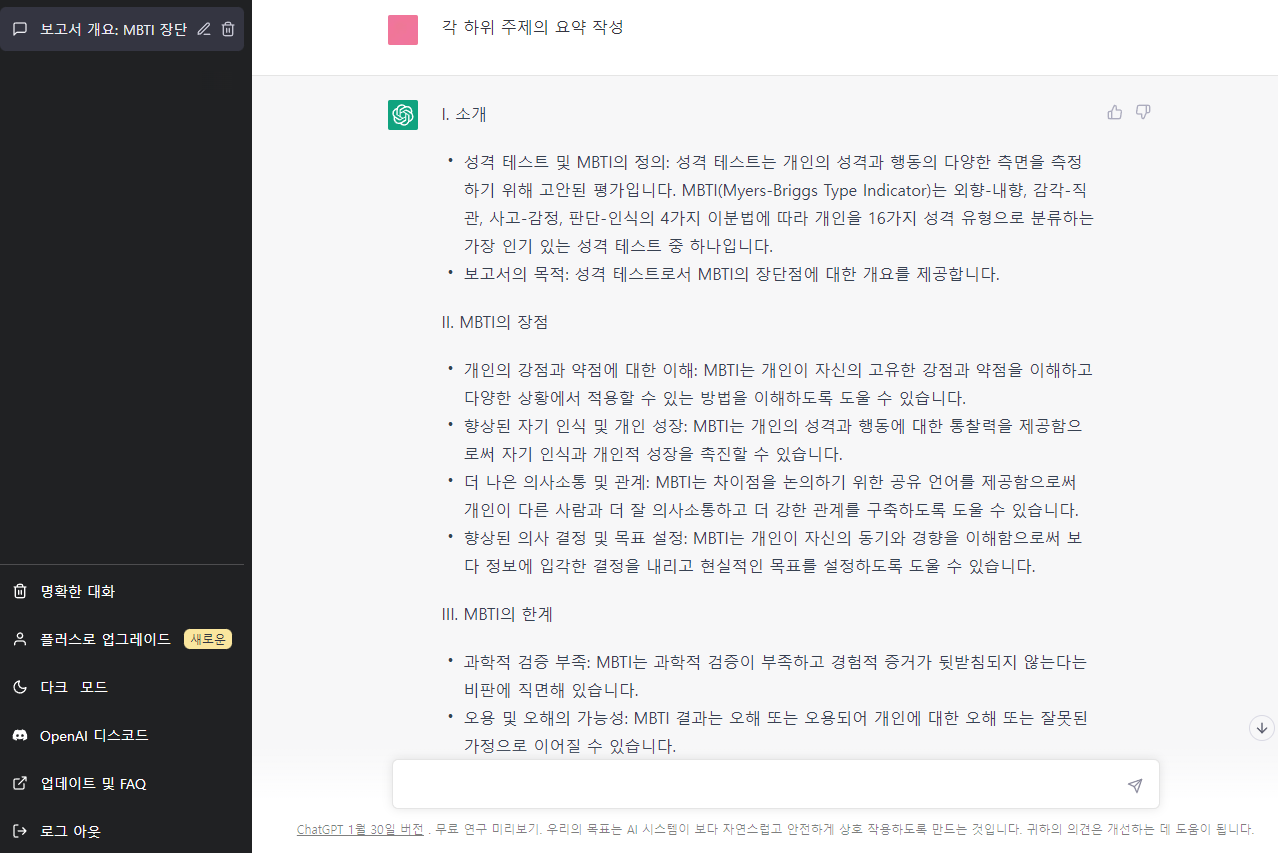Click the ChatGPT logo avatar
1278x853 pixels.
pyautogui.click(x=403, y=115)
